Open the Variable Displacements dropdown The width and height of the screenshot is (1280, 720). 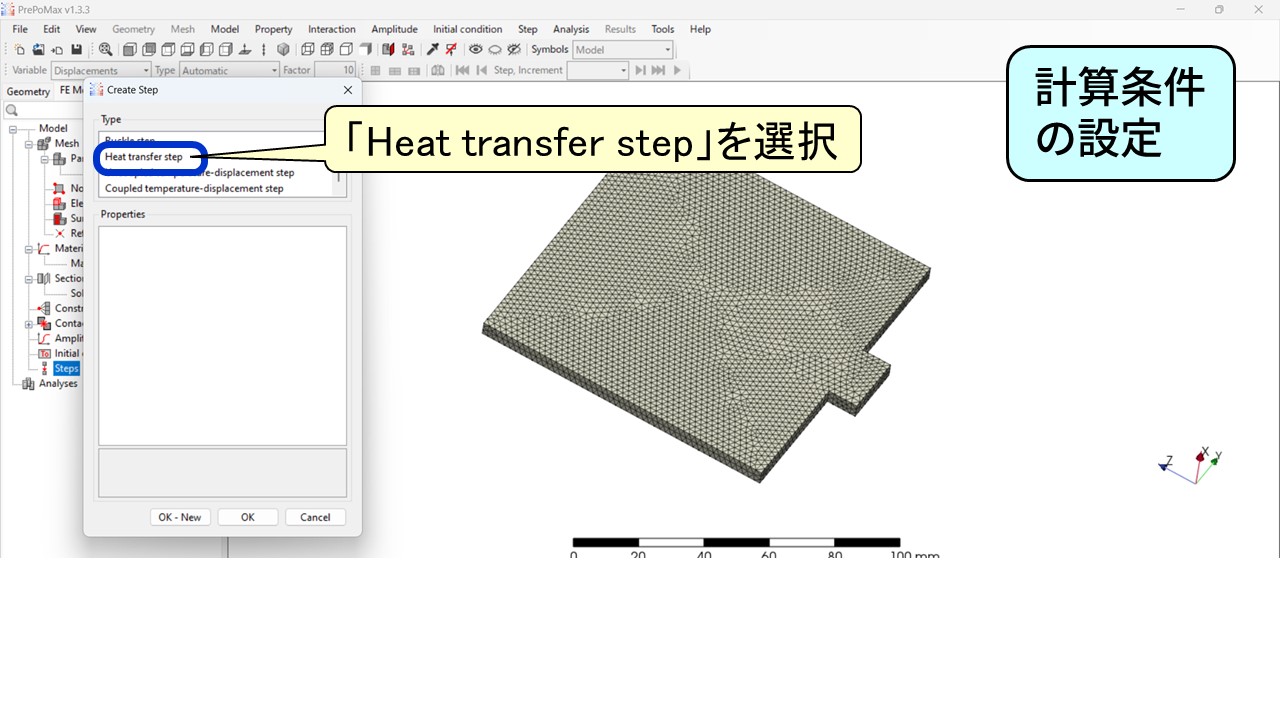click(x=101, y=70)
